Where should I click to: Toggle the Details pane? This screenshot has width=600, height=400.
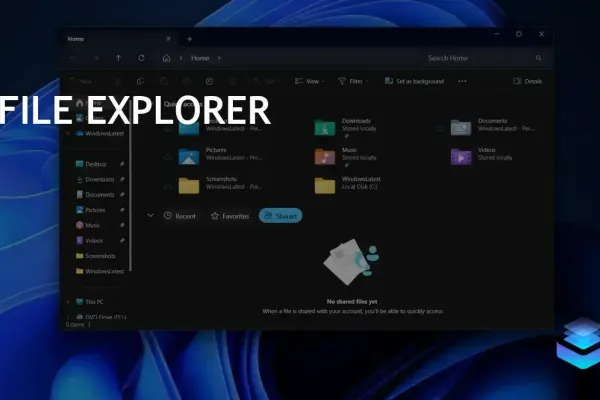(527, 81)
